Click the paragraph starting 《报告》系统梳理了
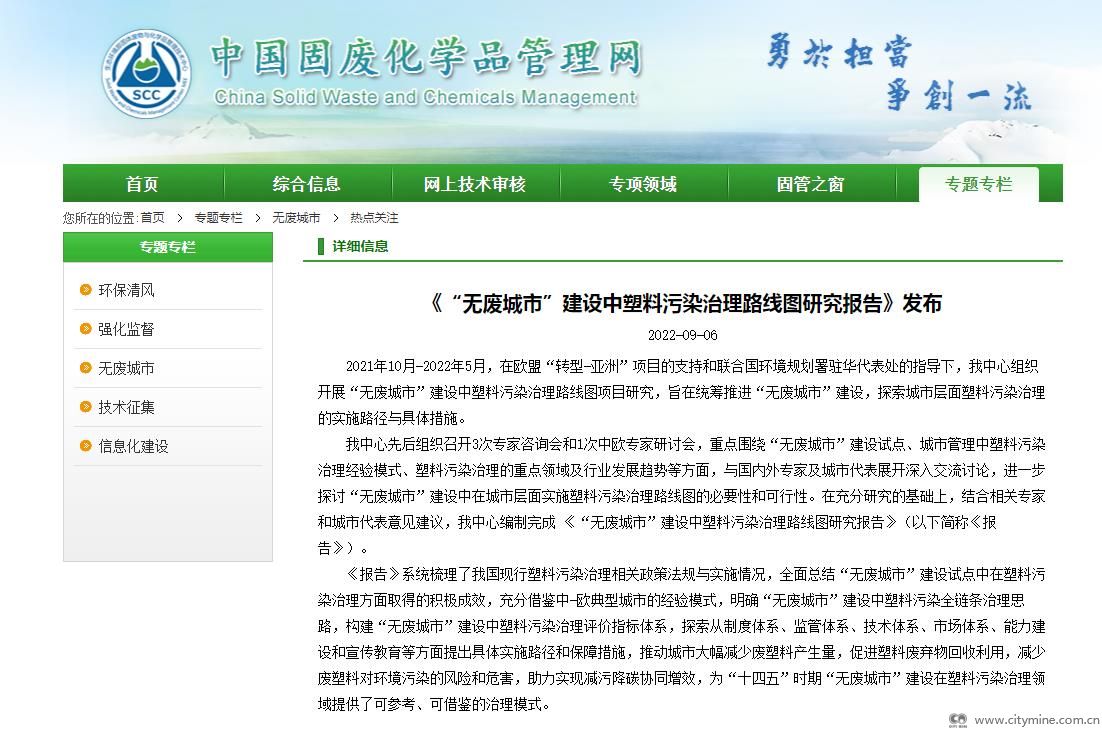This screenshot has width=1102, height=730. [x=682, y=639]
